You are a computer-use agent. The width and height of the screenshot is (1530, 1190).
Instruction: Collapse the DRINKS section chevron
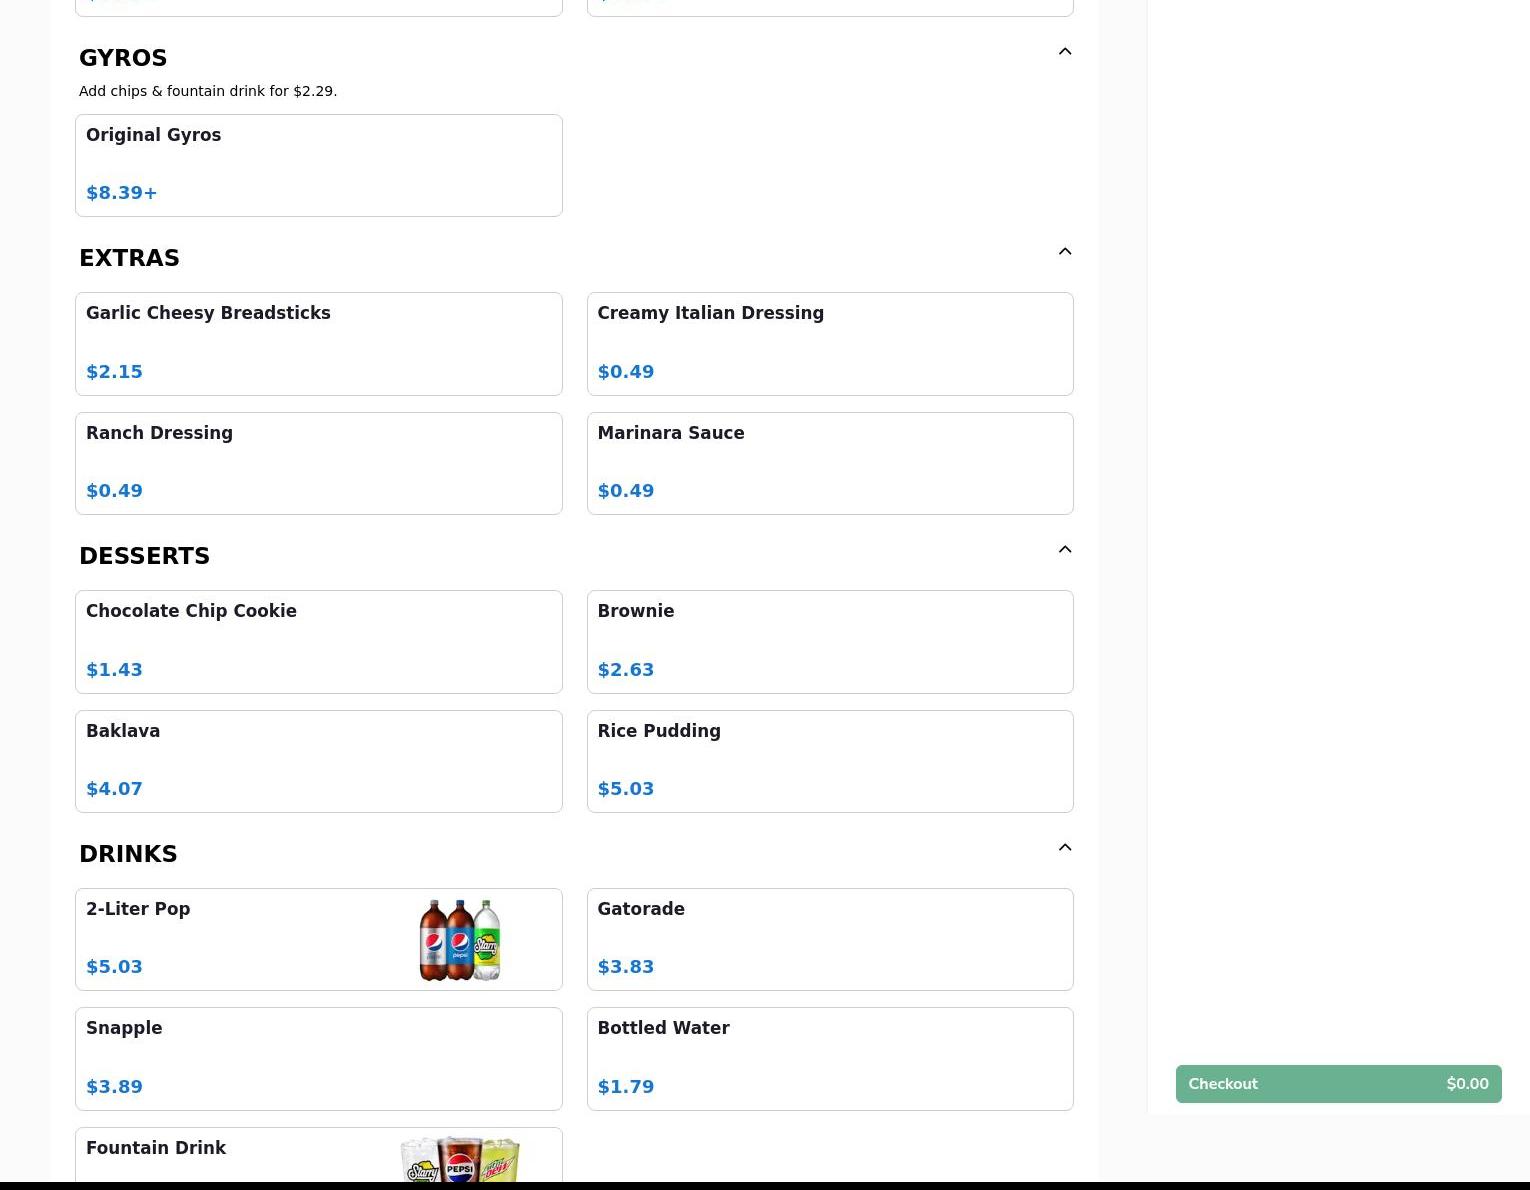click(x=1064, y=848)
